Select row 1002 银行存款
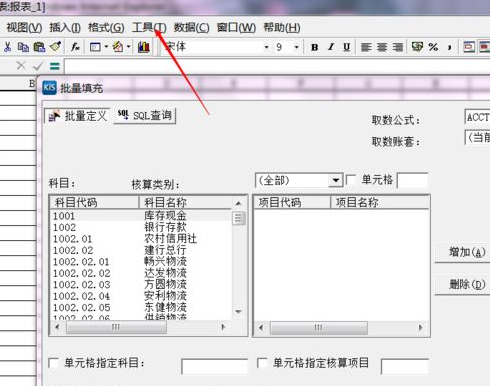 141,227
